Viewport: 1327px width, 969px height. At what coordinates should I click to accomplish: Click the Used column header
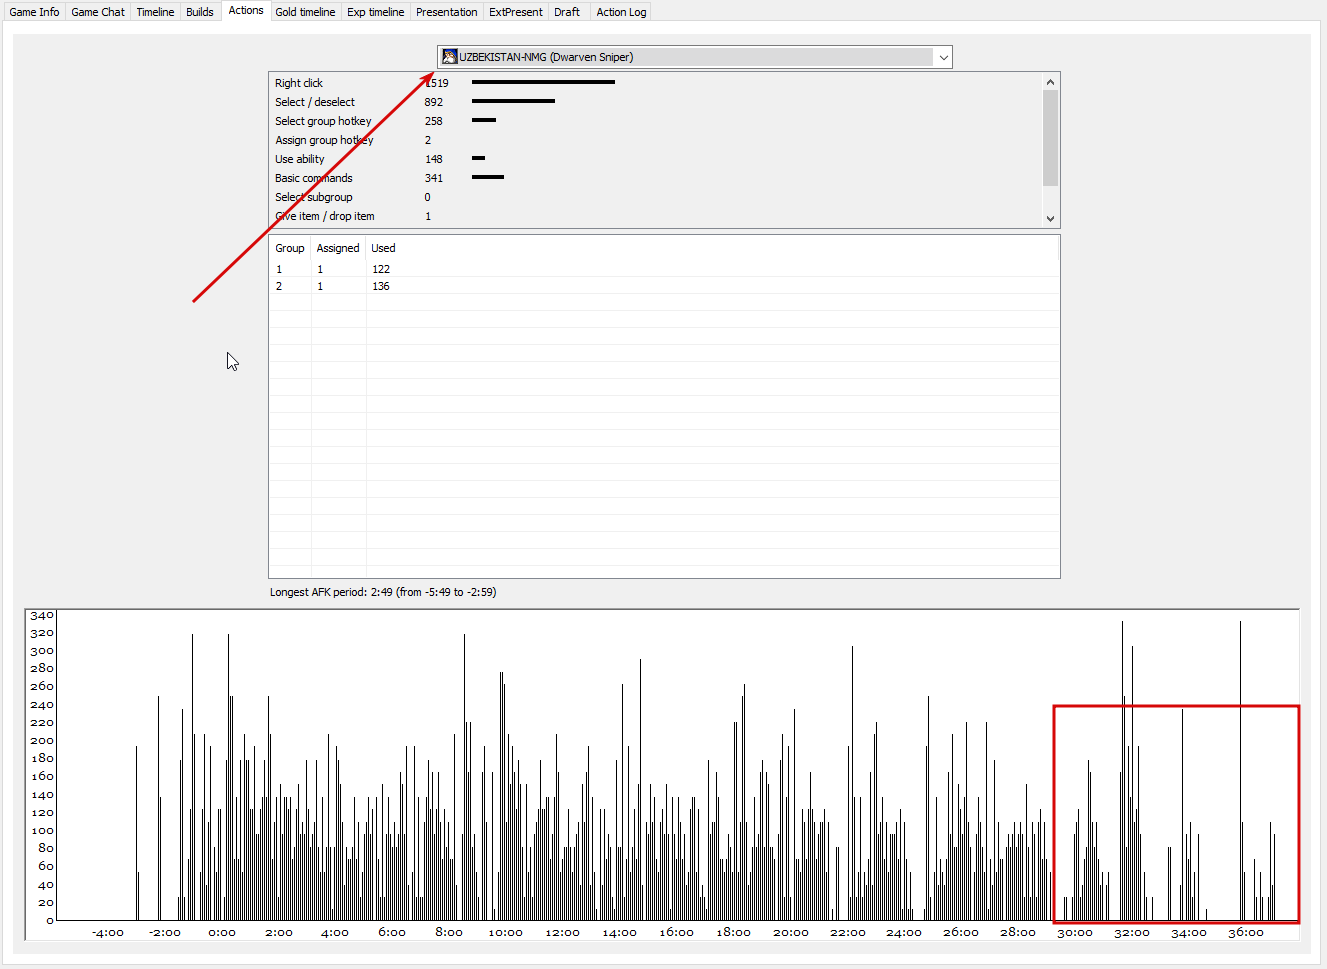tap(383, 248)
